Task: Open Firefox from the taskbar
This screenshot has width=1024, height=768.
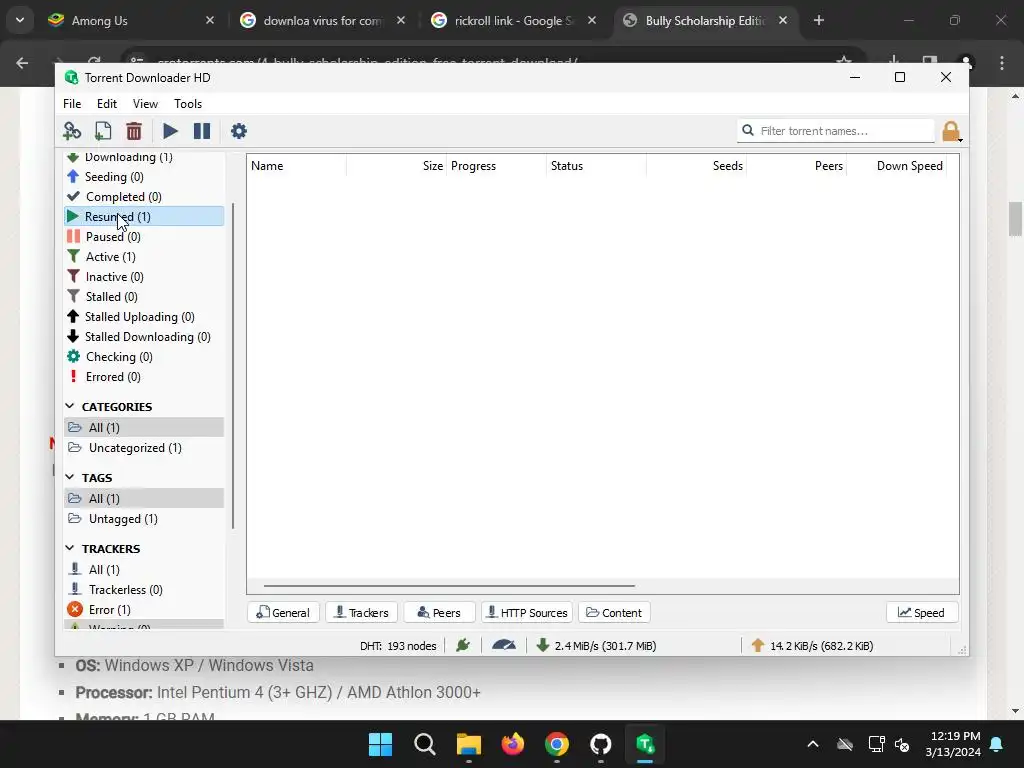Action: click(x=513, y=744)
